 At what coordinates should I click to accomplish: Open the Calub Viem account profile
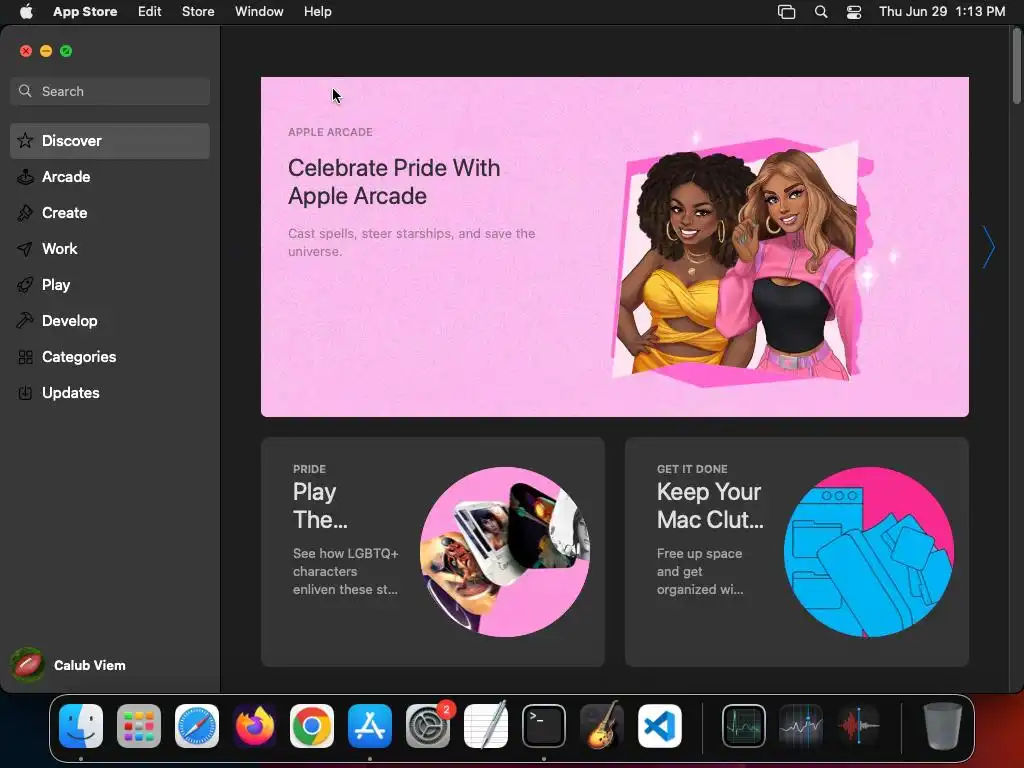pos(69,665)
